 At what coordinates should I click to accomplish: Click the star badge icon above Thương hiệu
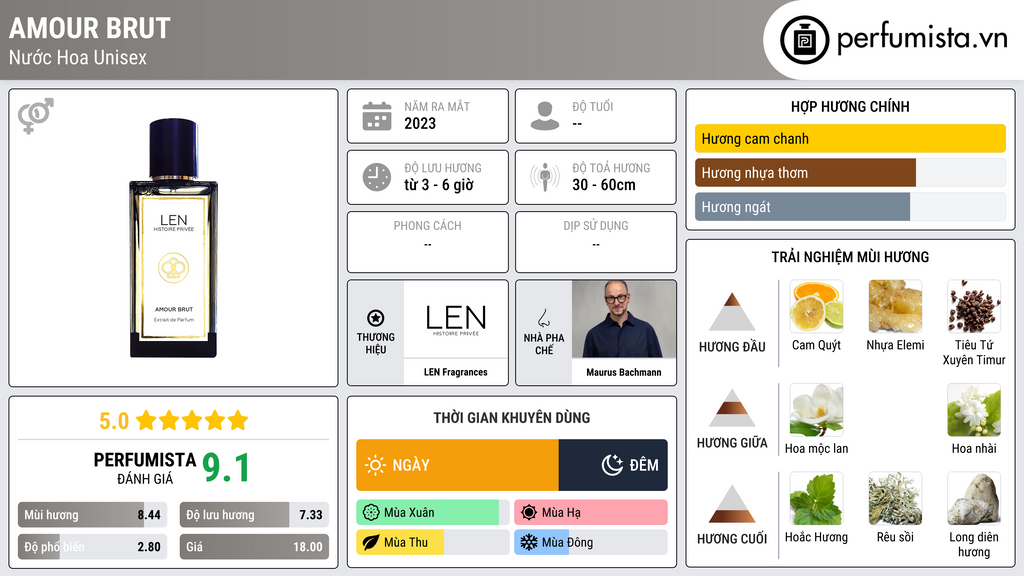[x=376, y=318]
